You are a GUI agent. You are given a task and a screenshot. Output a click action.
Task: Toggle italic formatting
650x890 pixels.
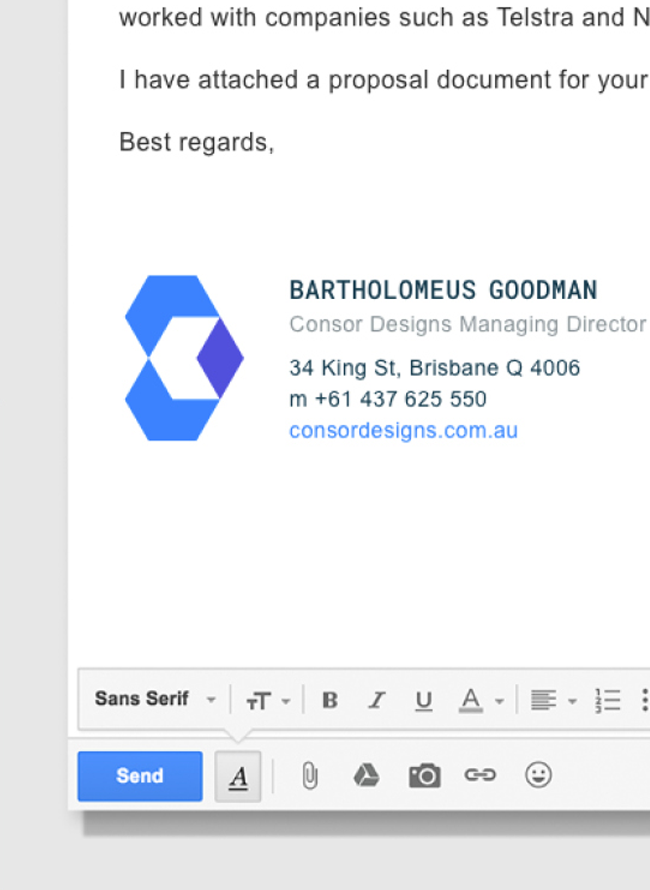pyautogui.click(x=376, y=700)
